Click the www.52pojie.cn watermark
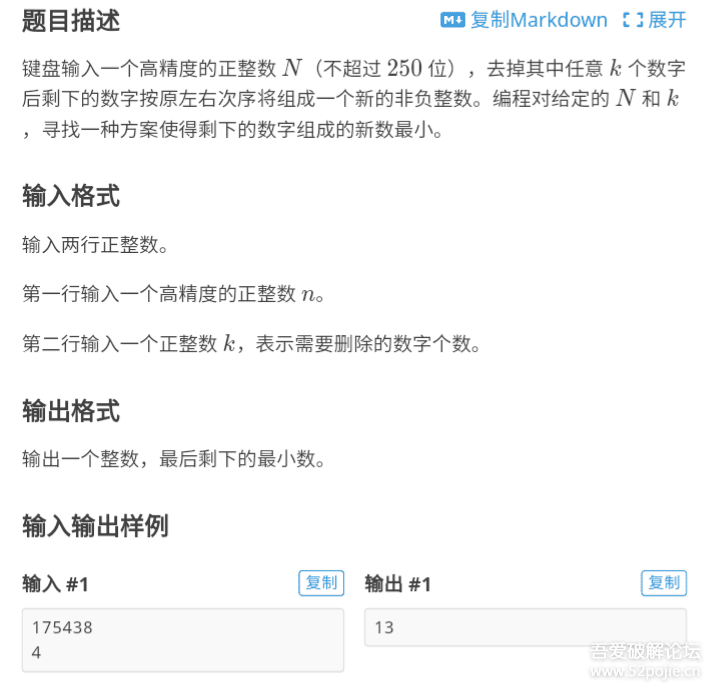Image resolution: width=710 pixels, height=688 pixels. click(645, 671)
